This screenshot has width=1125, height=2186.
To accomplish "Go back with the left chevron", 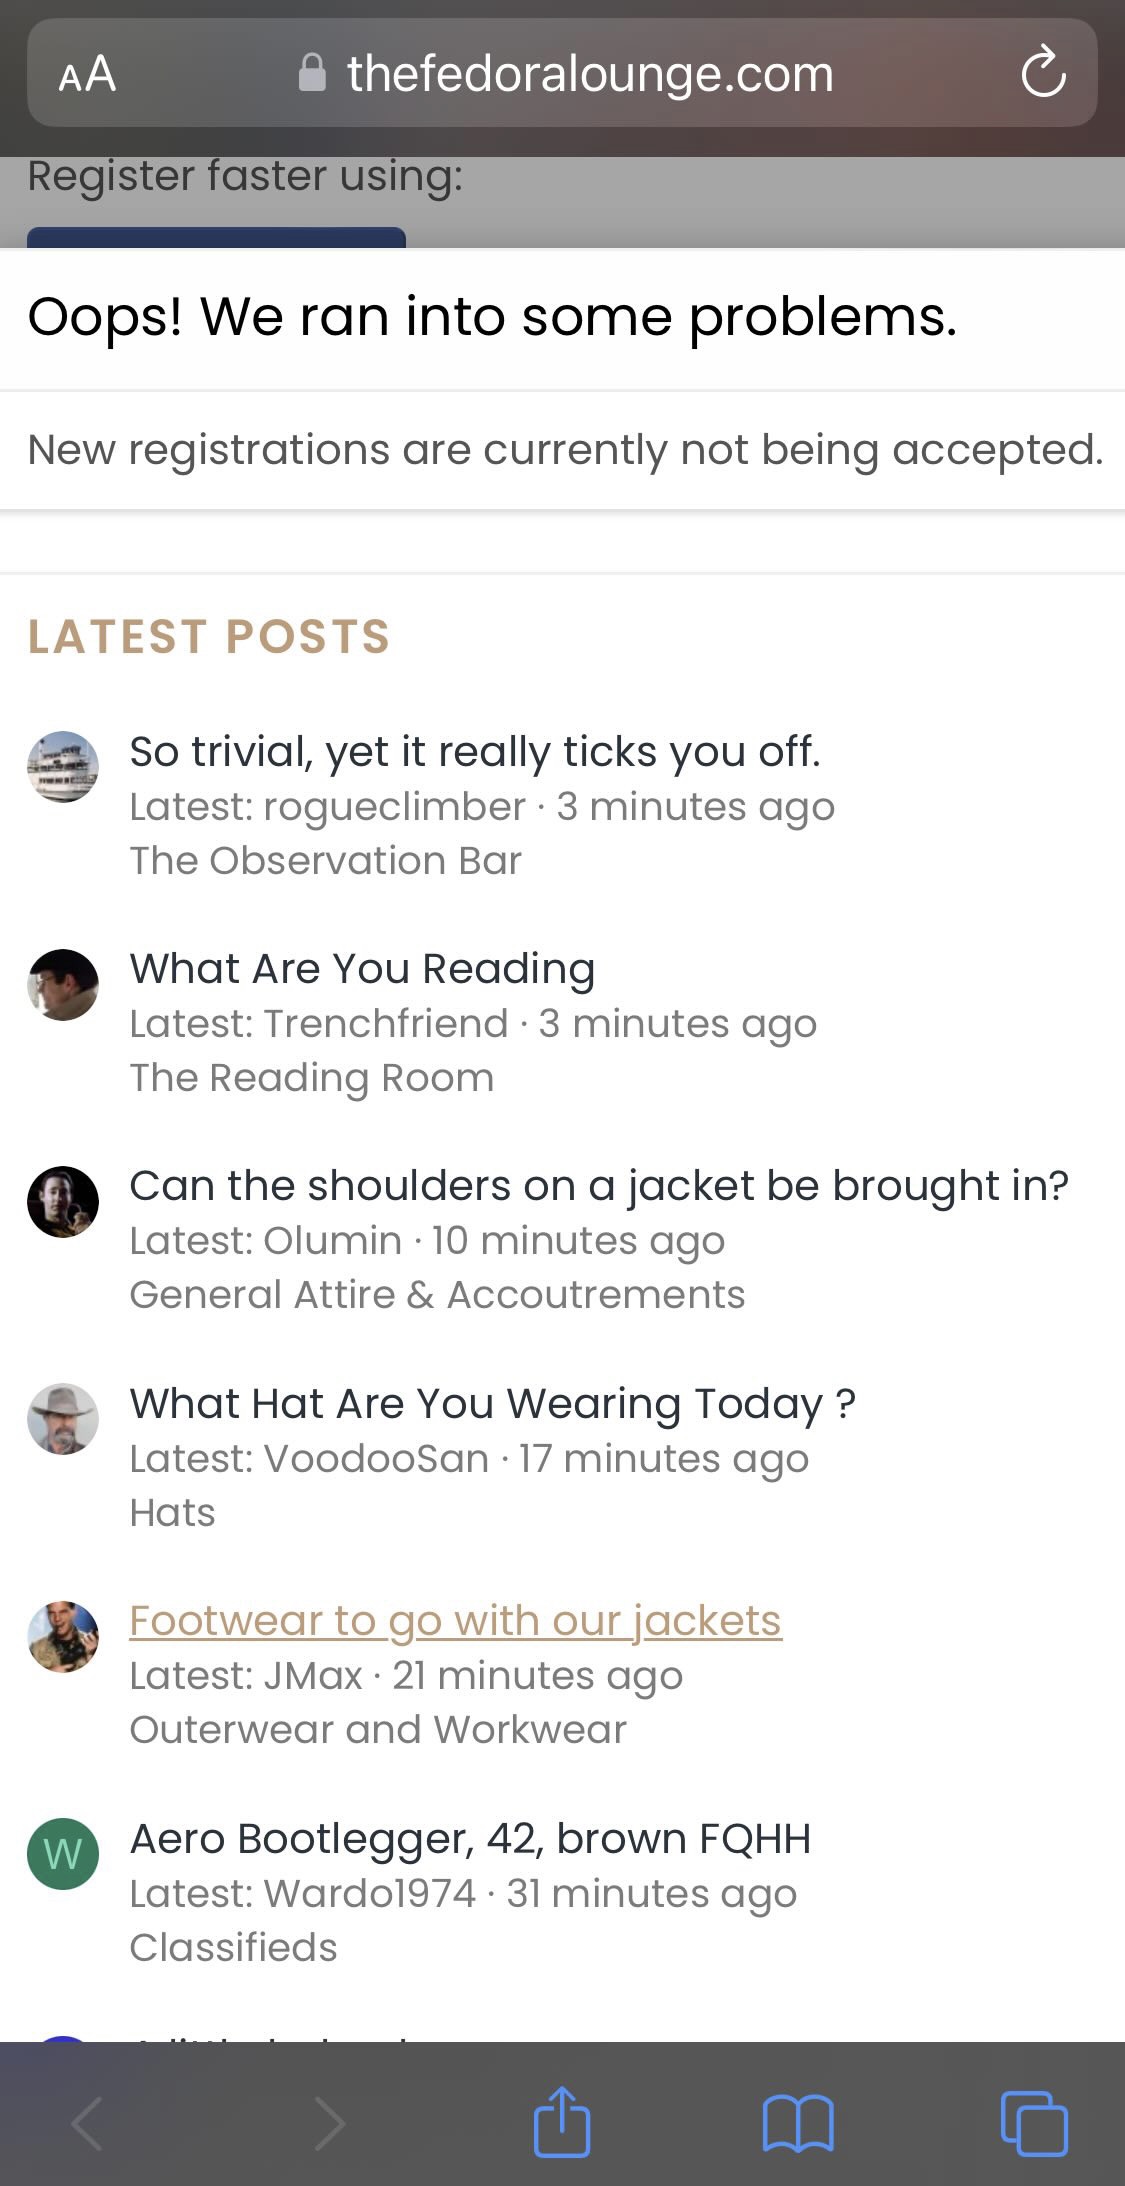I will [88, 2122].
